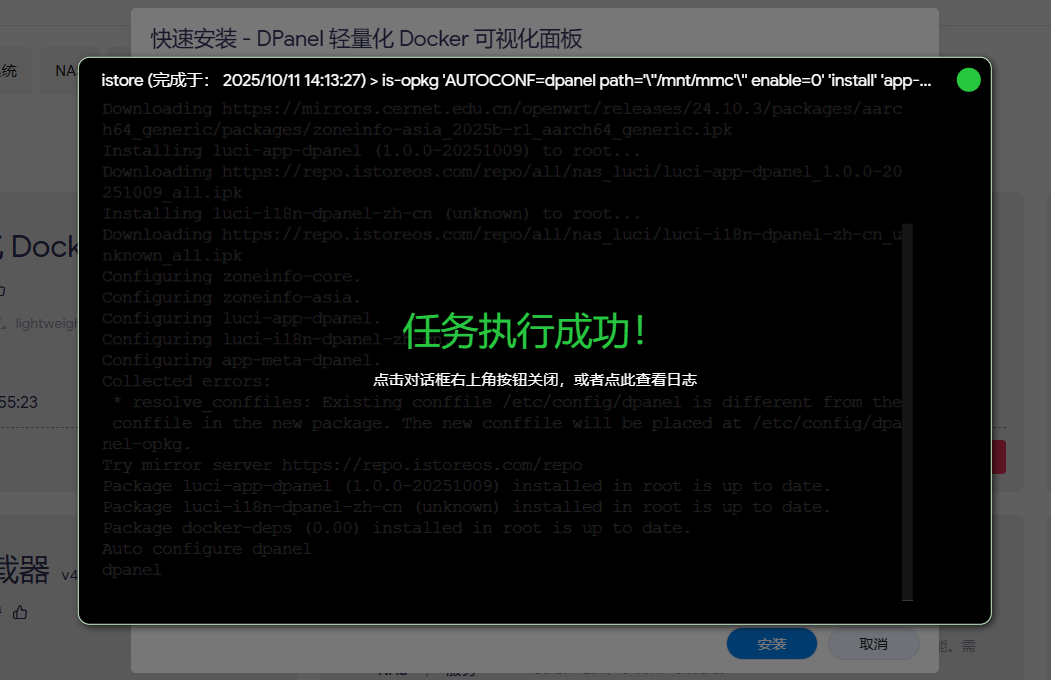
Task: Click the istore command title in the header
Action: coord(516,80)
